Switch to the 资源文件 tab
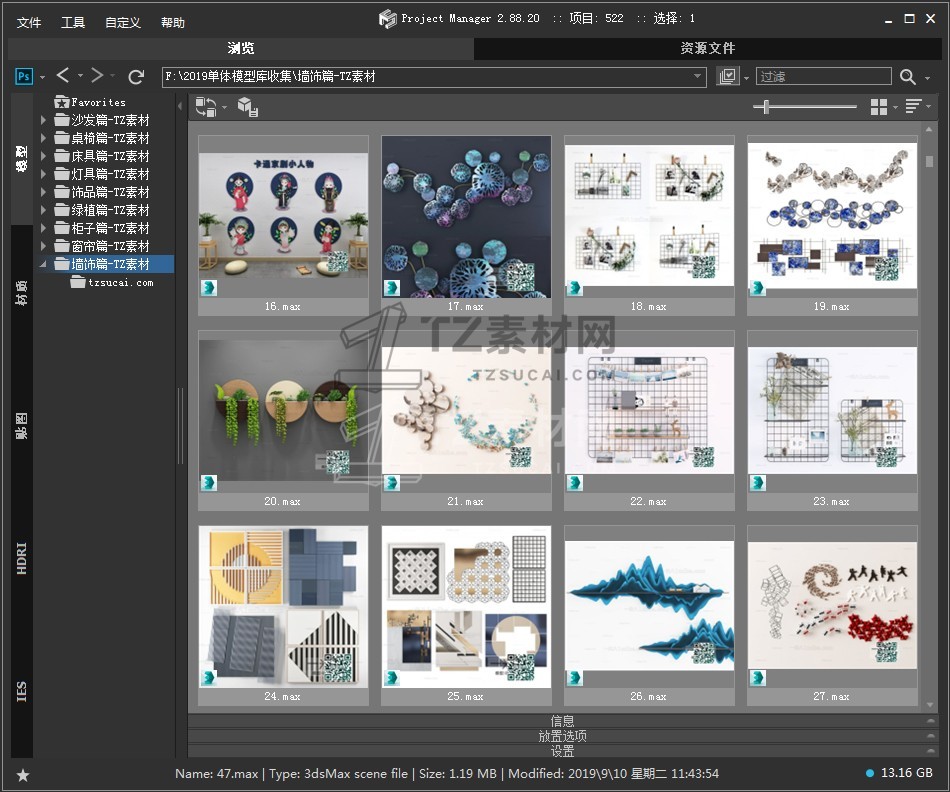The image size is (950, 792). 707,48
